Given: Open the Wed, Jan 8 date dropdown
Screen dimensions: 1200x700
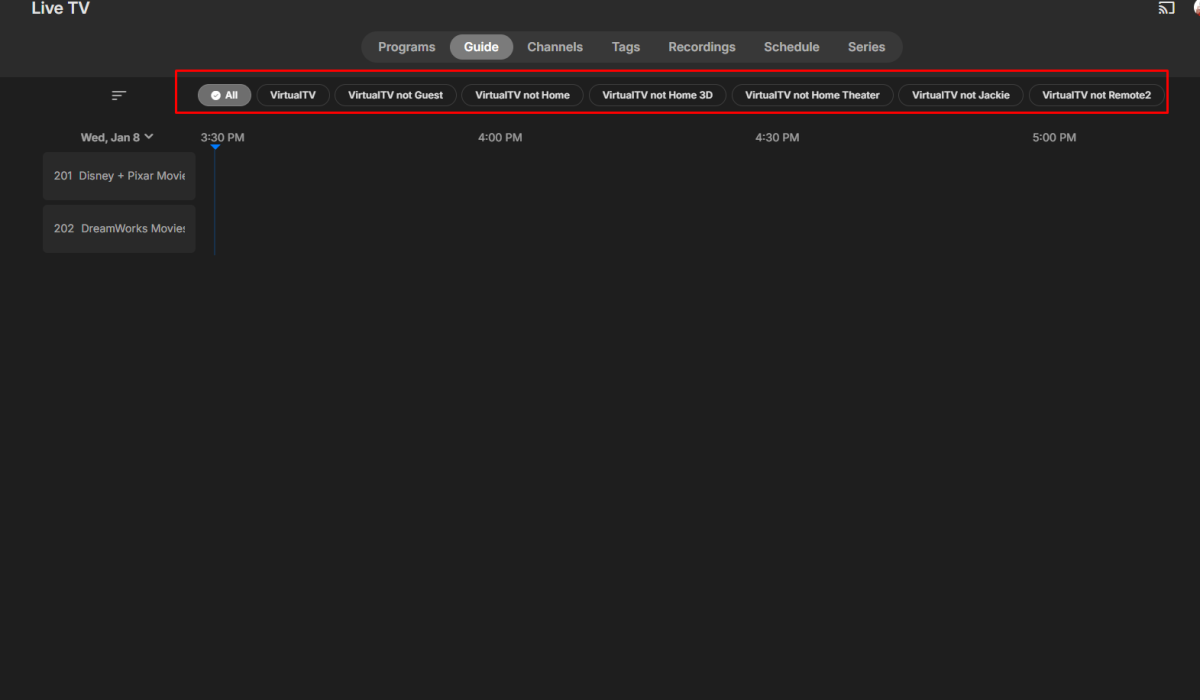Looking at the screenshot, I should tap(117, 137).
